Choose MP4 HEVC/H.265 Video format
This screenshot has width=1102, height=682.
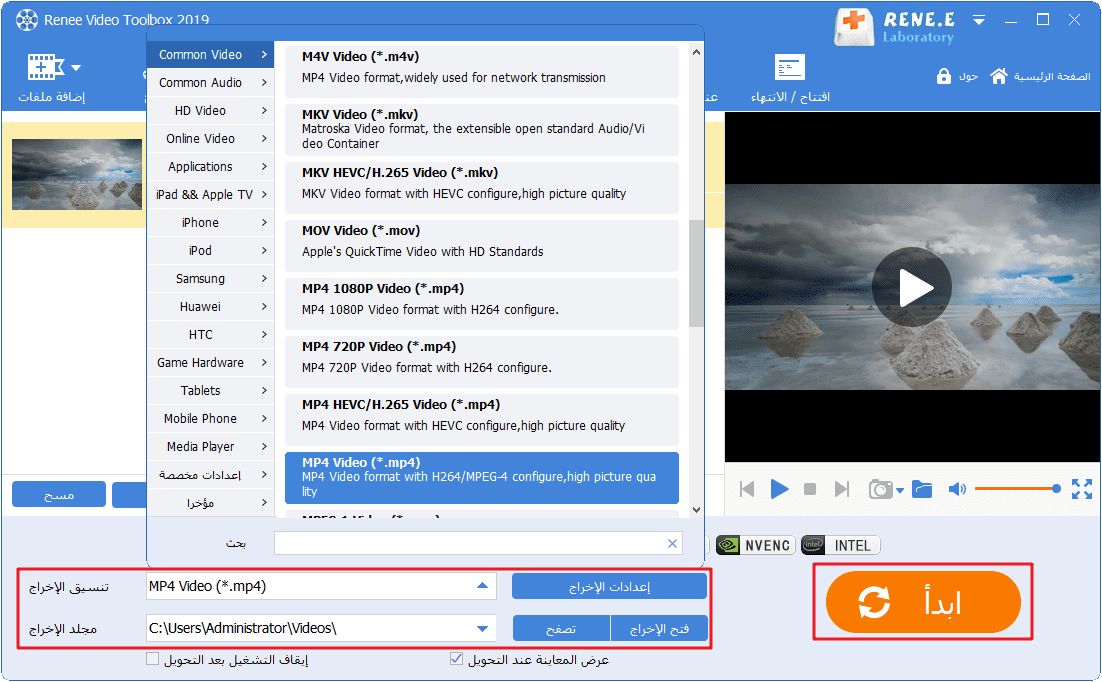click(x=481, y=418)
